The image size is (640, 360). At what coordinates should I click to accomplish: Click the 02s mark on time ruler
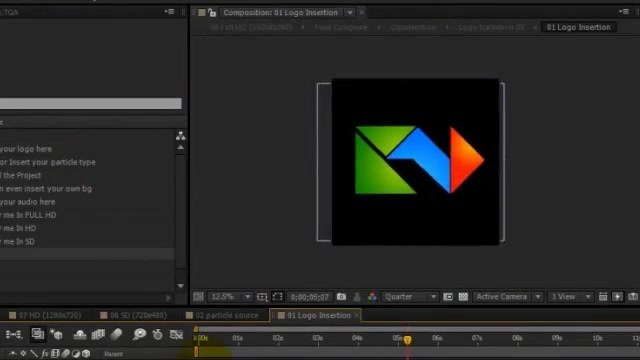click(278, 338)
